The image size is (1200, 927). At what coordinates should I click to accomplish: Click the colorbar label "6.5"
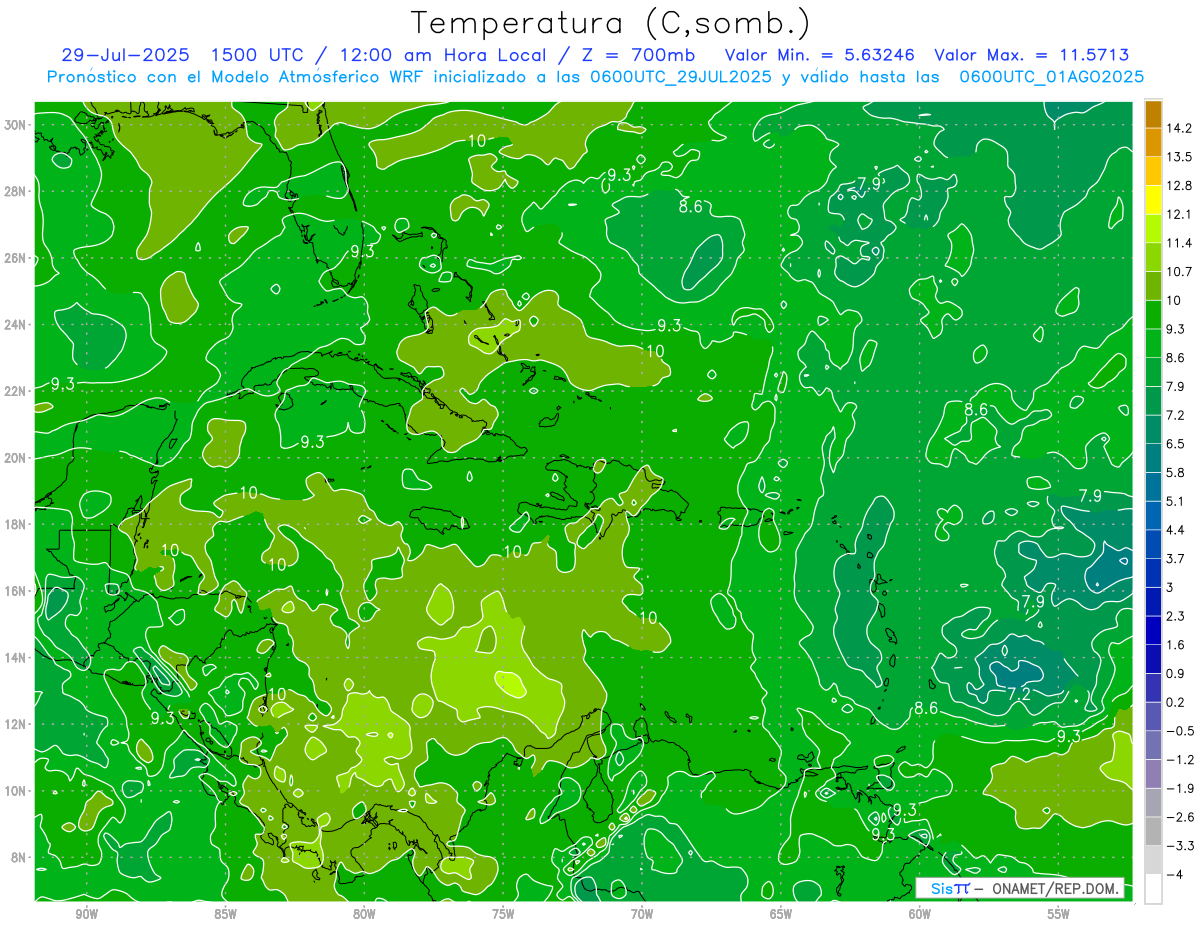[x=1174, y=443]
